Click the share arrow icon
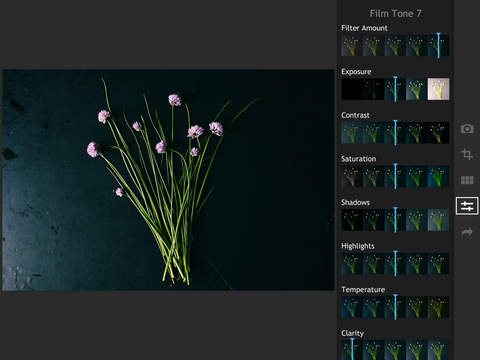Viewport: 480px width, 360px height. (467, 232)
